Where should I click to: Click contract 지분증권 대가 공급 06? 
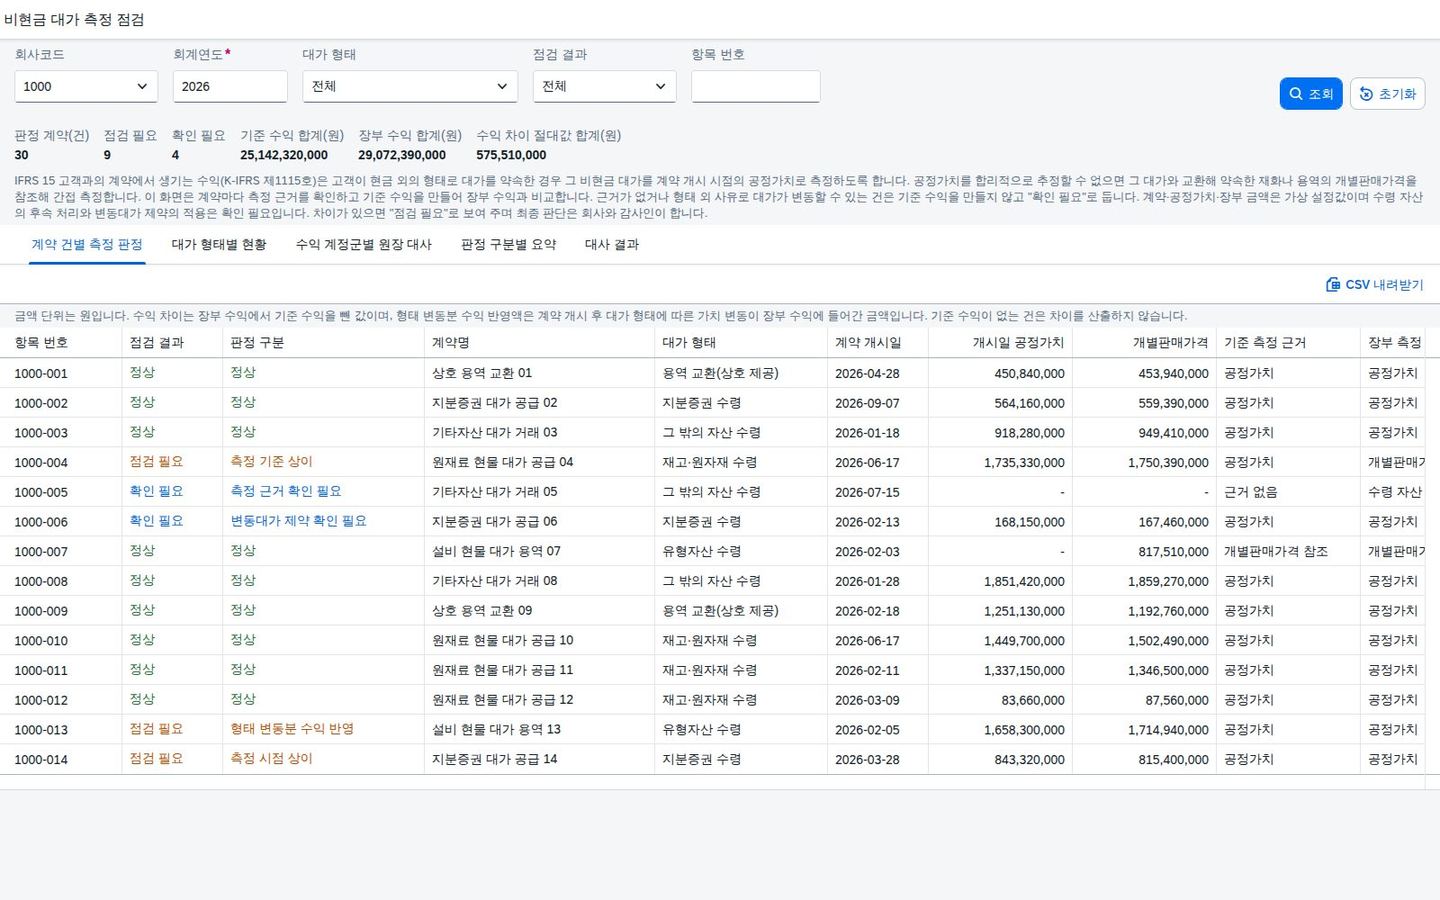(x=495, y=522)
